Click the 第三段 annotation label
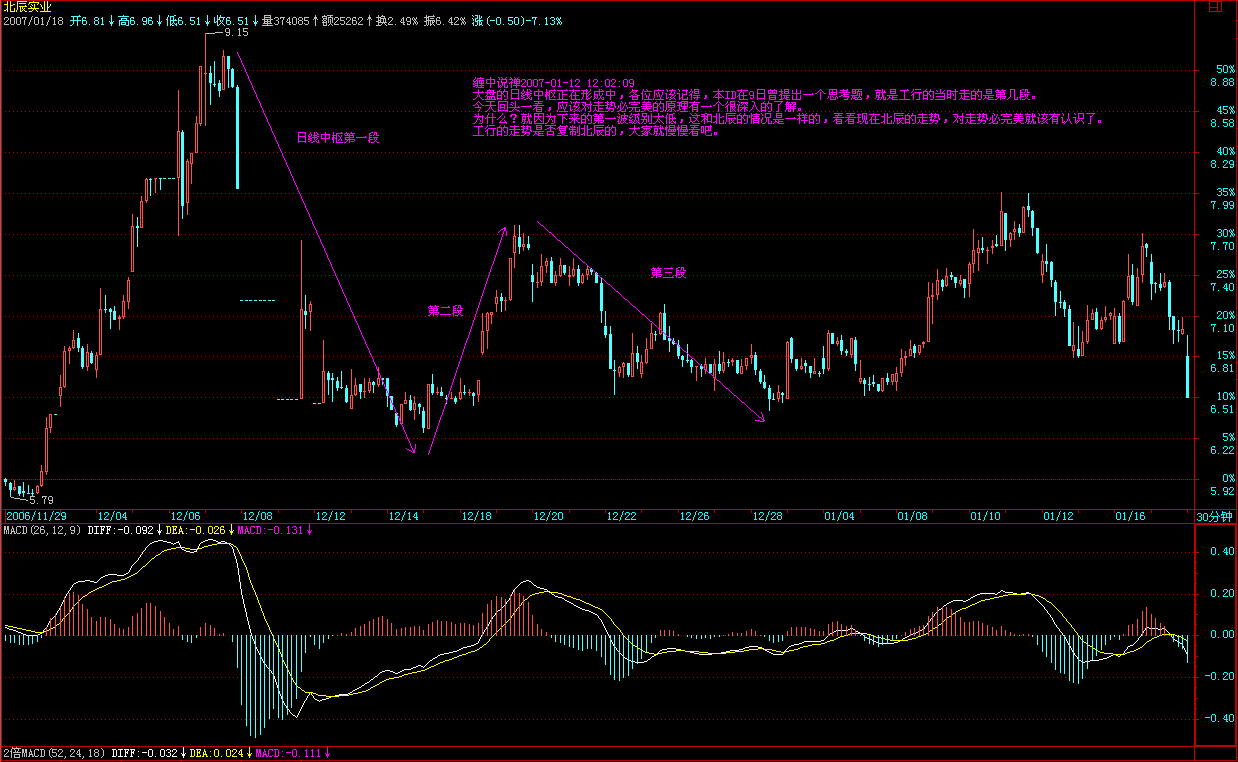 click(x=668, y=272)
